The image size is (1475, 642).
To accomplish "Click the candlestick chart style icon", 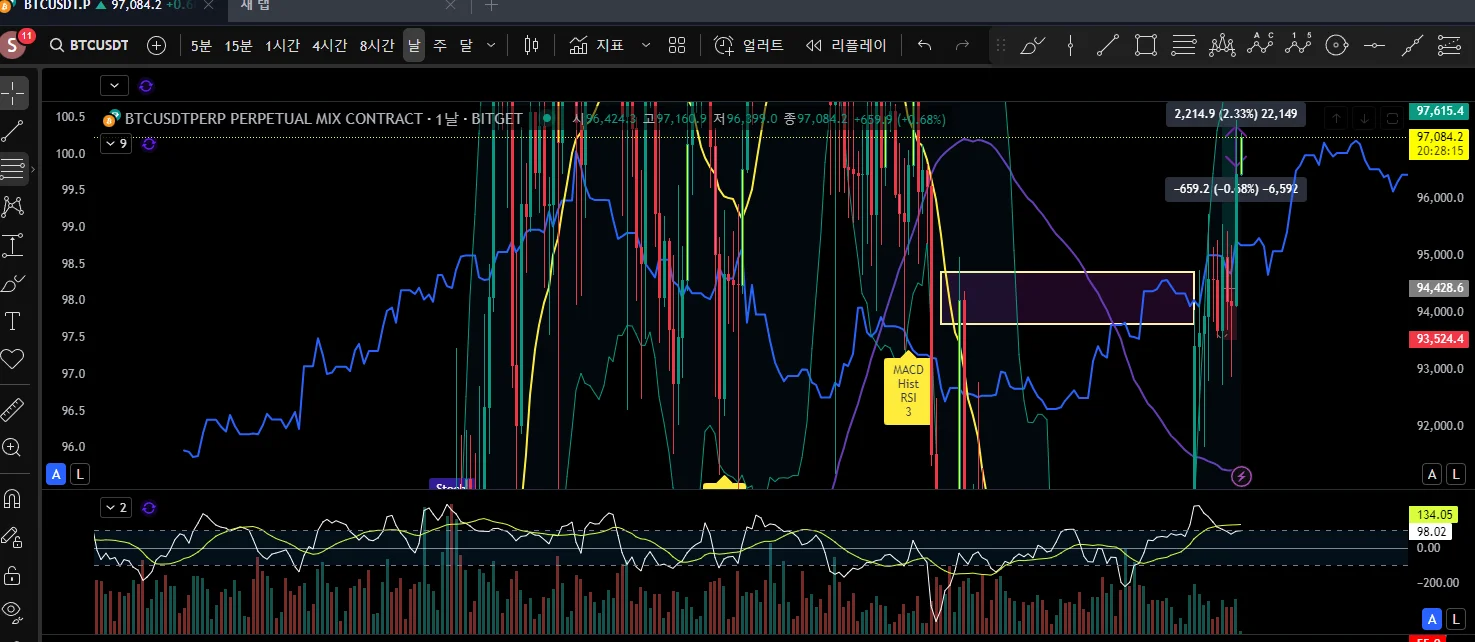I will [531, 46].
